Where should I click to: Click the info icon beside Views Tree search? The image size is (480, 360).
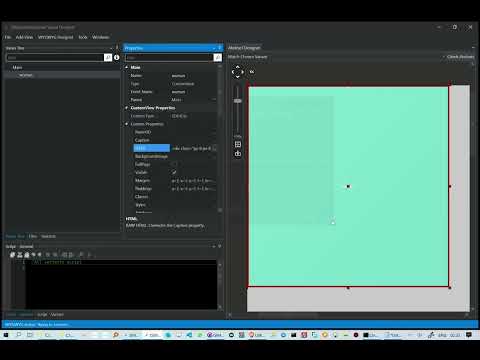click(116, 57)
